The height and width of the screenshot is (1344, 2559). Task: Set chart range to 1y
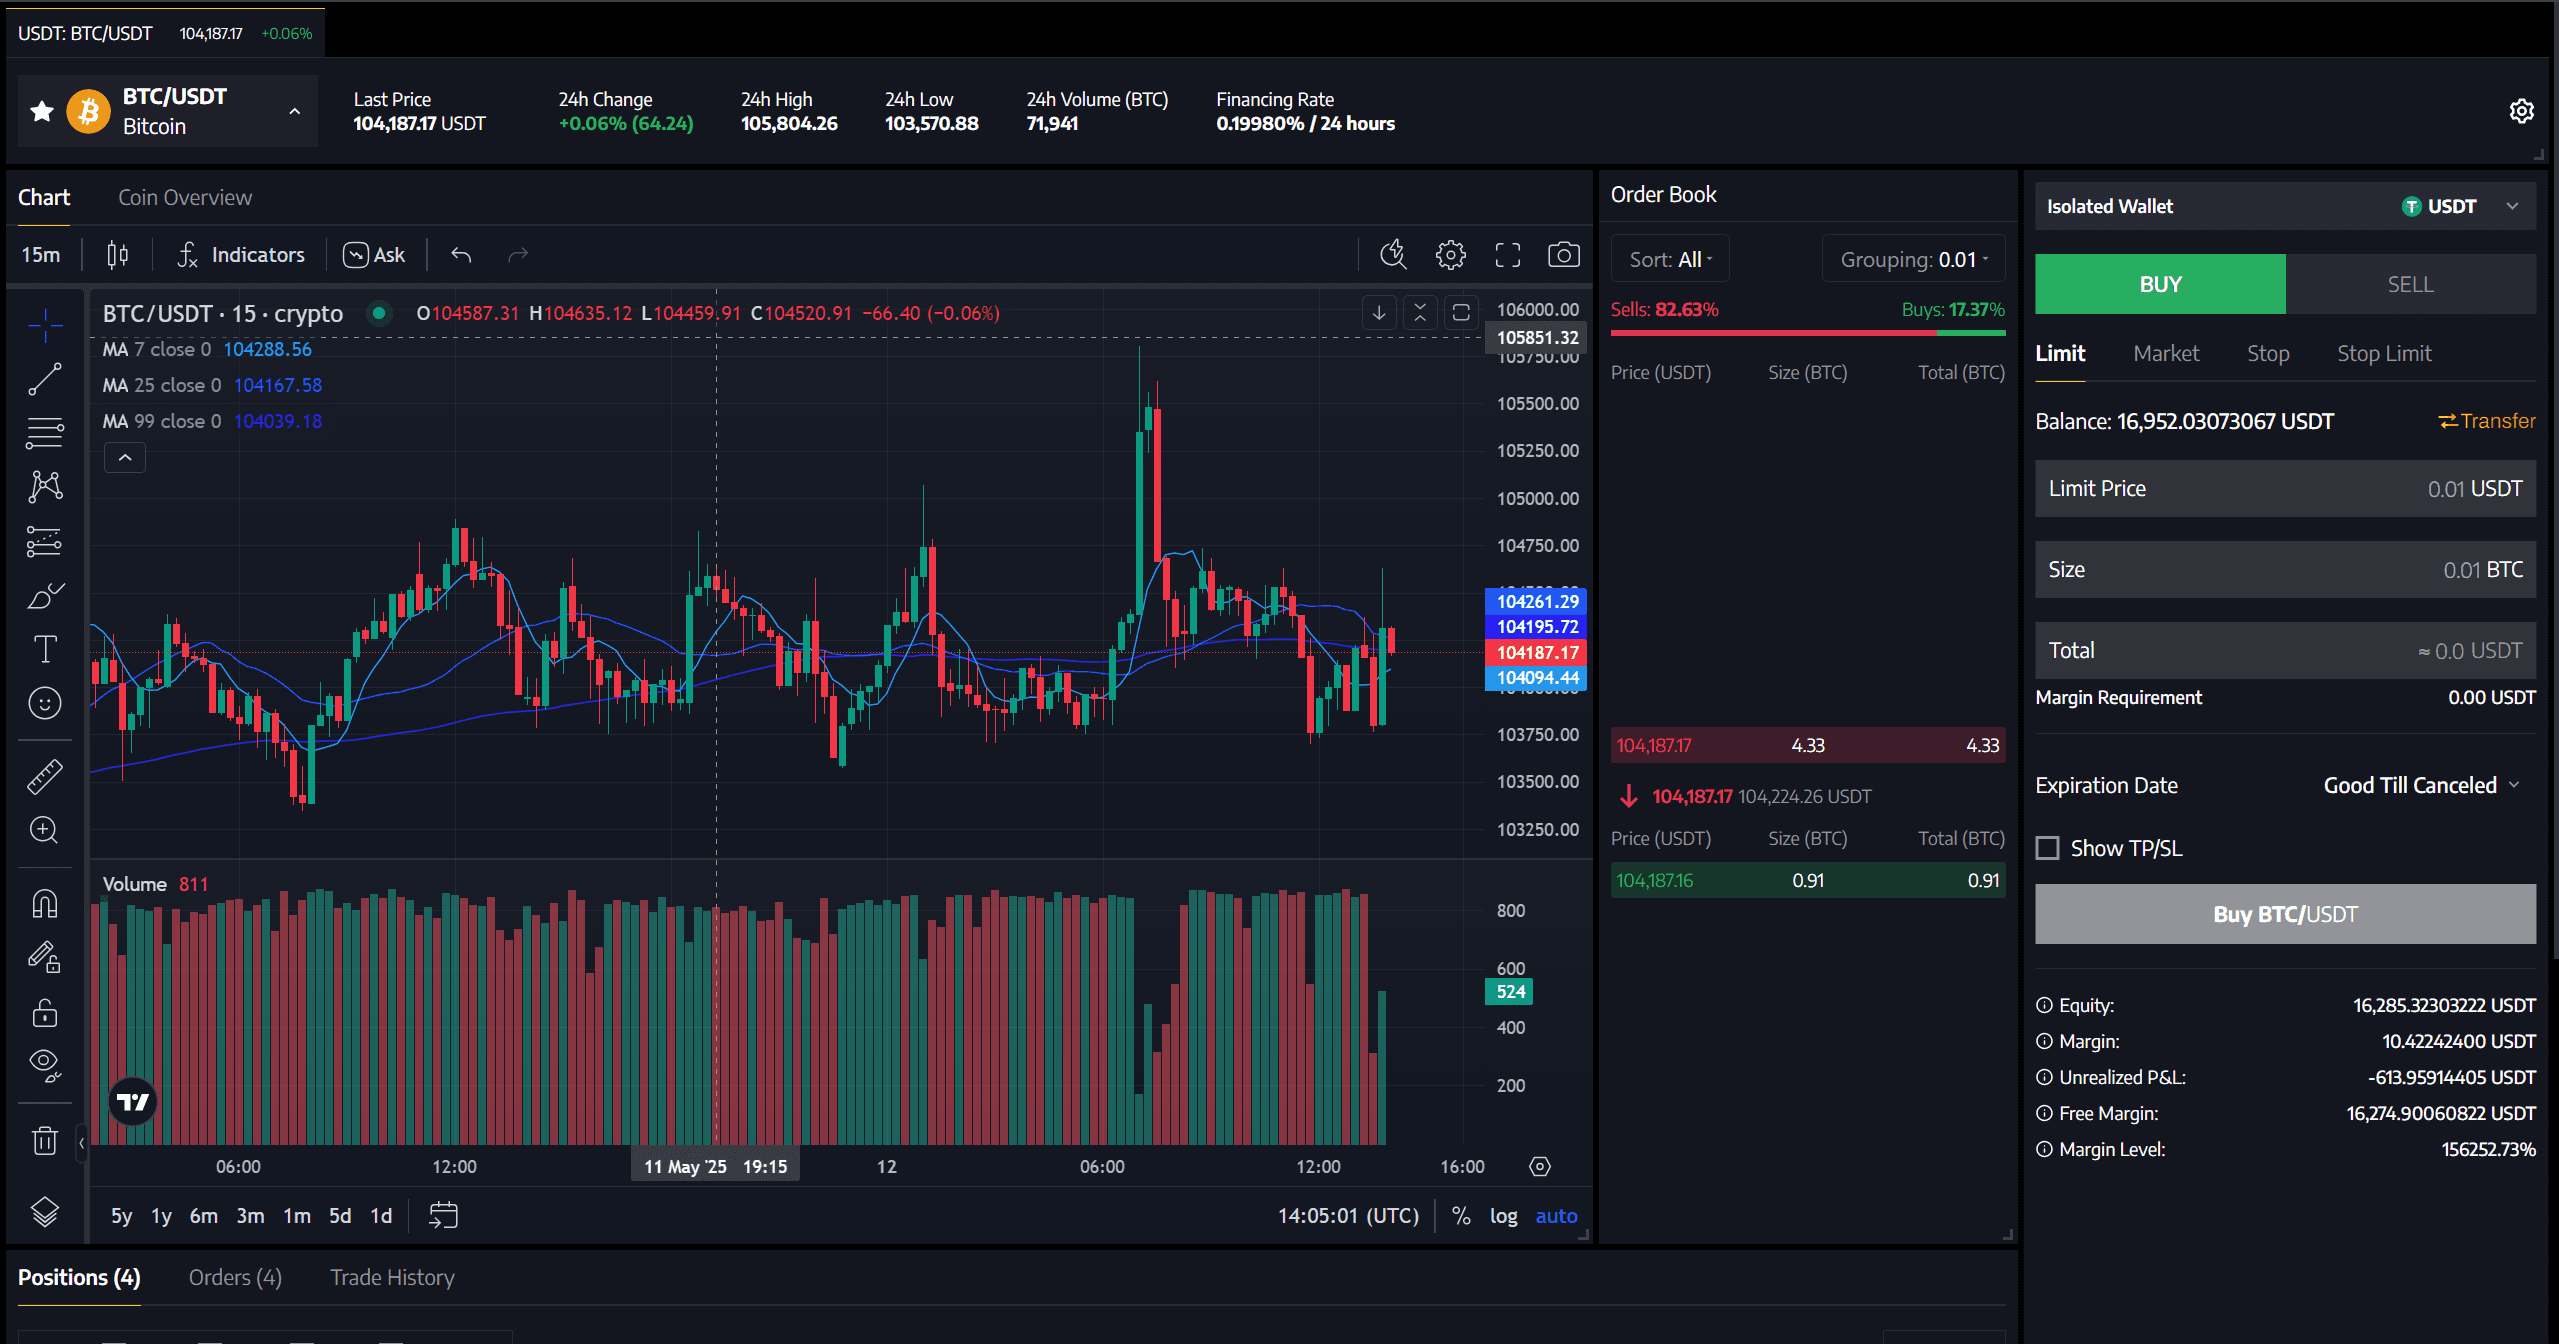(x=161, y=1215)
